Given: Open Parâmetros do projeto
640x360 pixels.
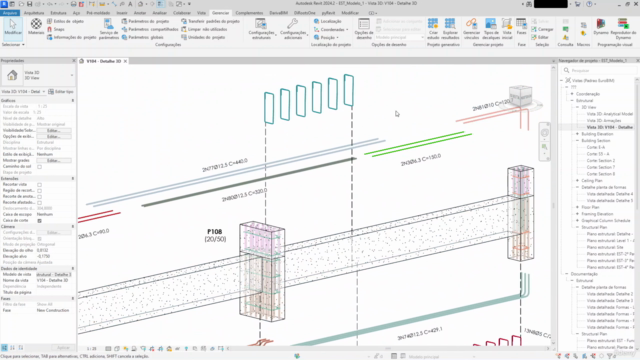Looking at the screenshot, I should 145,21.
